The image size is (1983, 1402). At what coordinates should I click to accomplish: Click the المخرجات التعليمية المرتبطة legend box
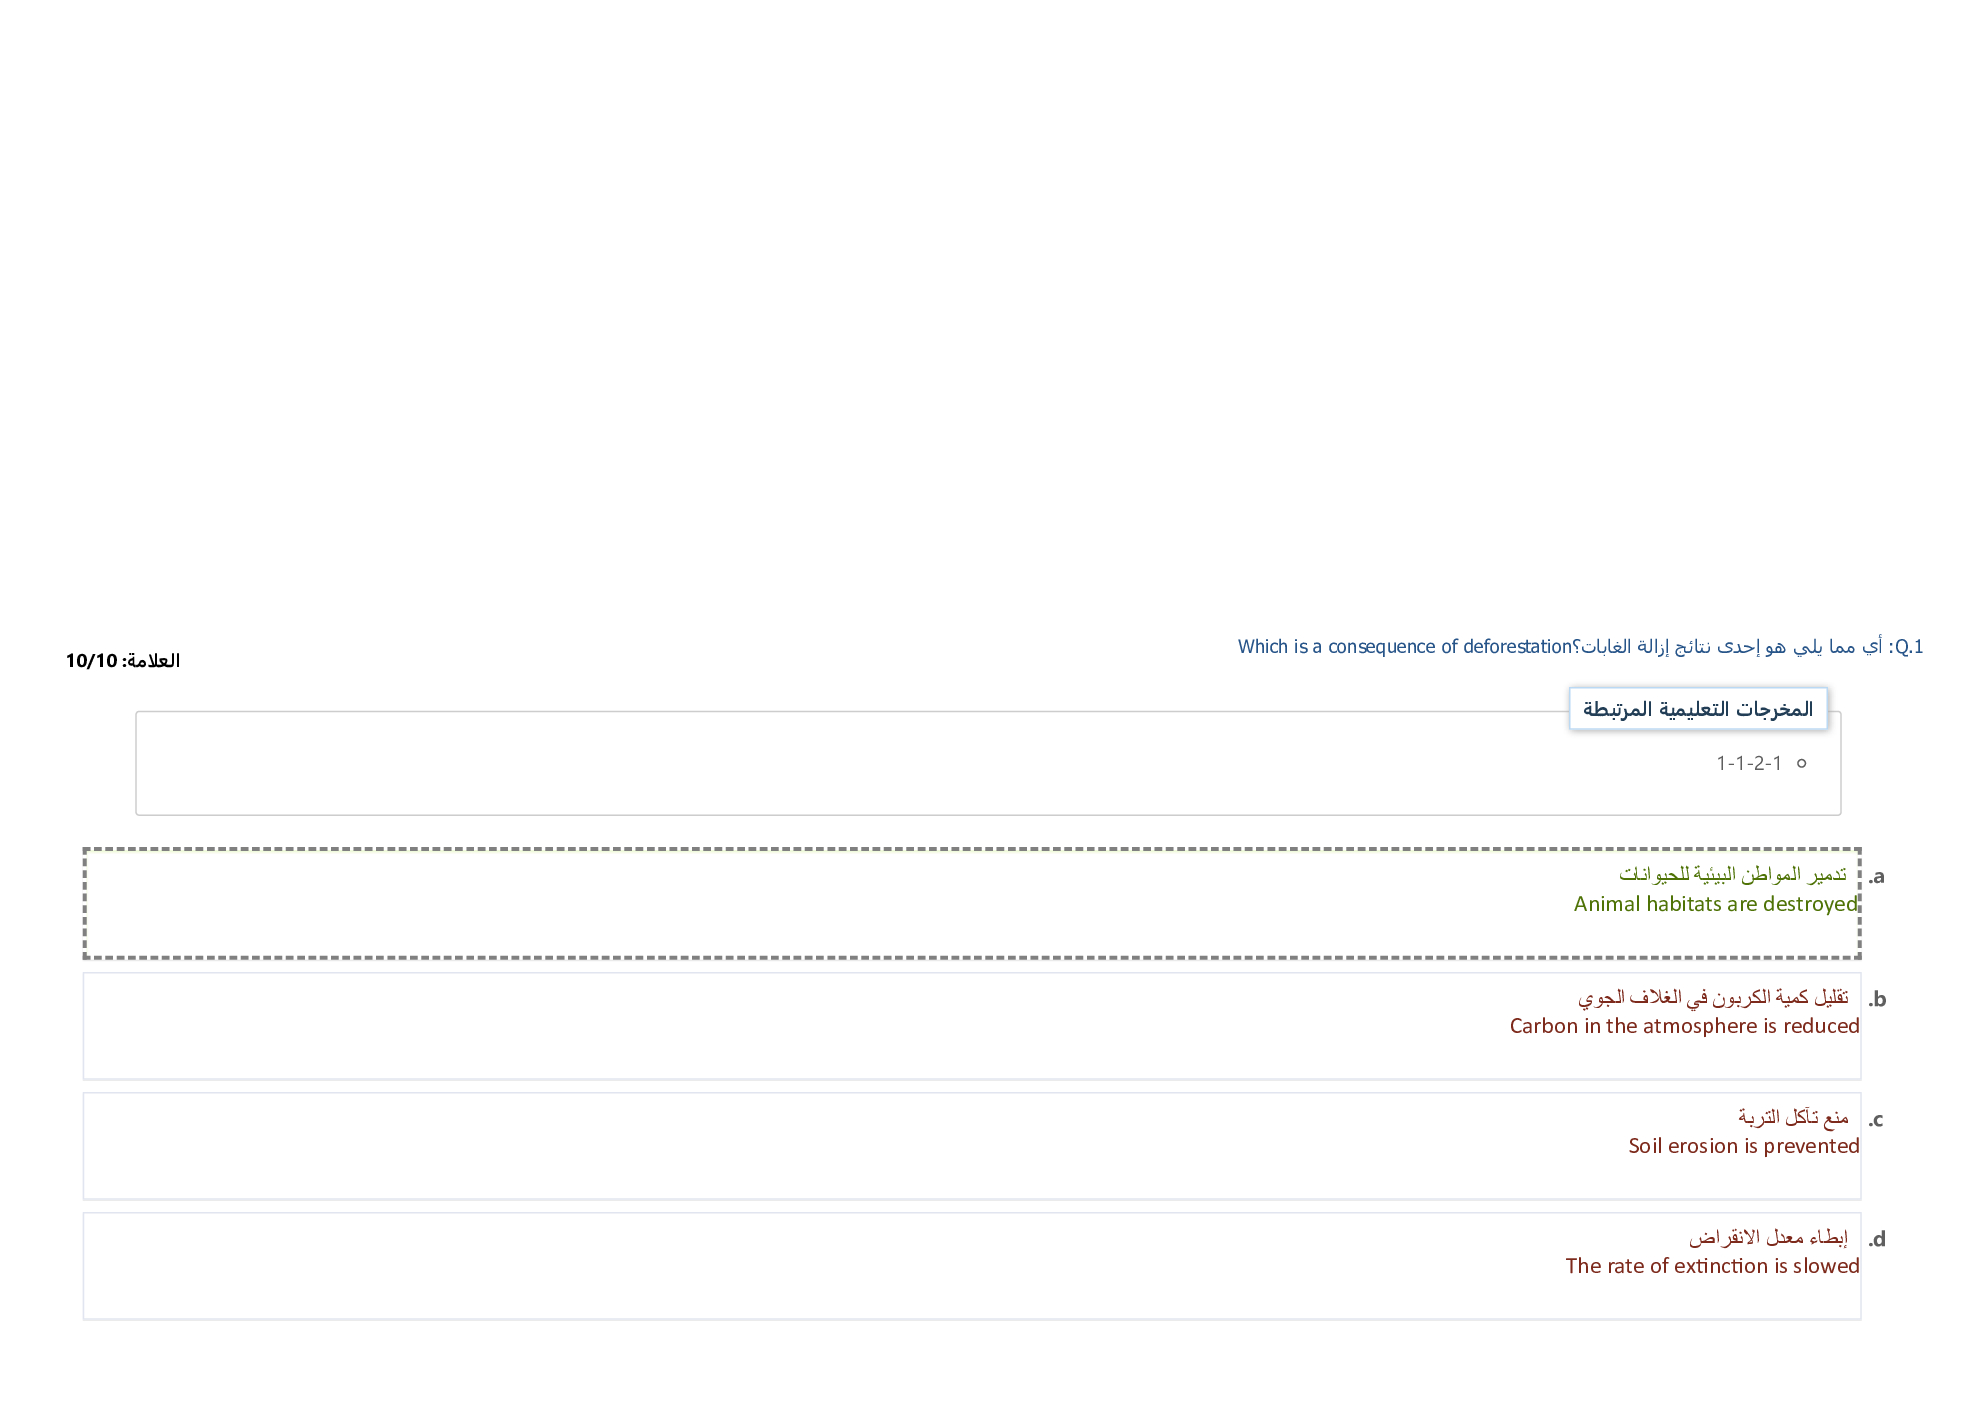pyautogui.click(x=1697, y=709)
